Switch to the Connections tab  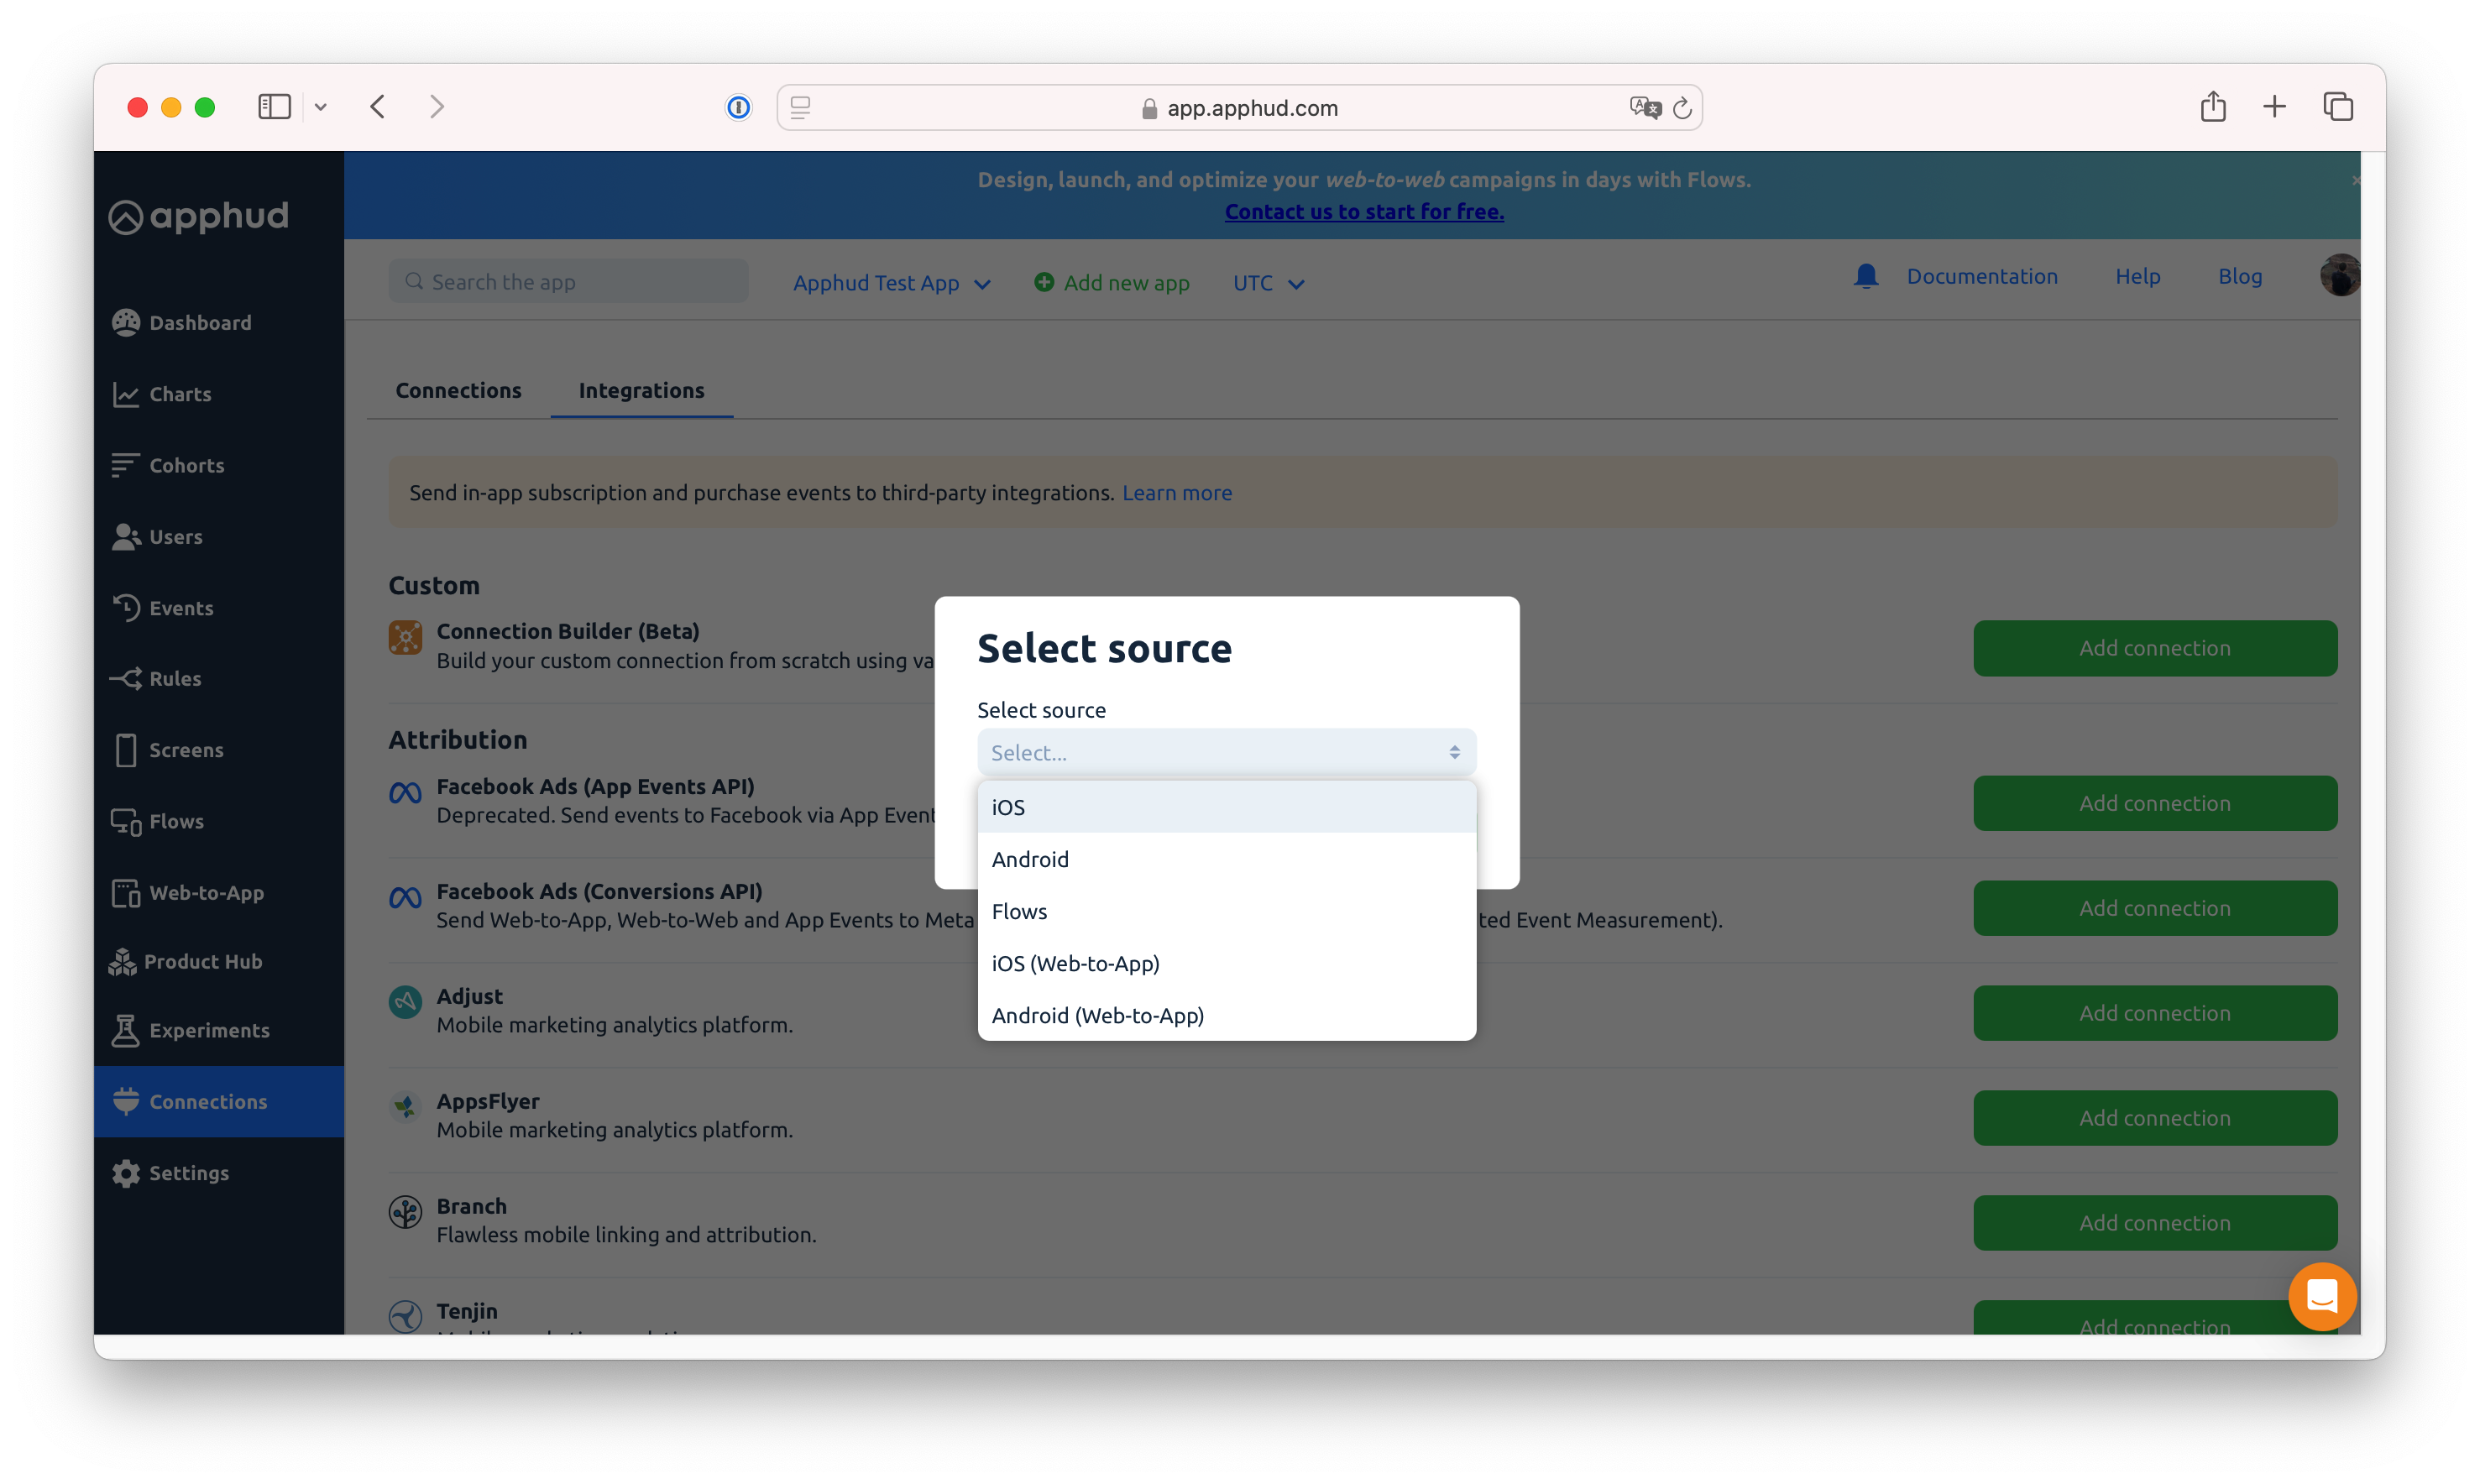458,390
